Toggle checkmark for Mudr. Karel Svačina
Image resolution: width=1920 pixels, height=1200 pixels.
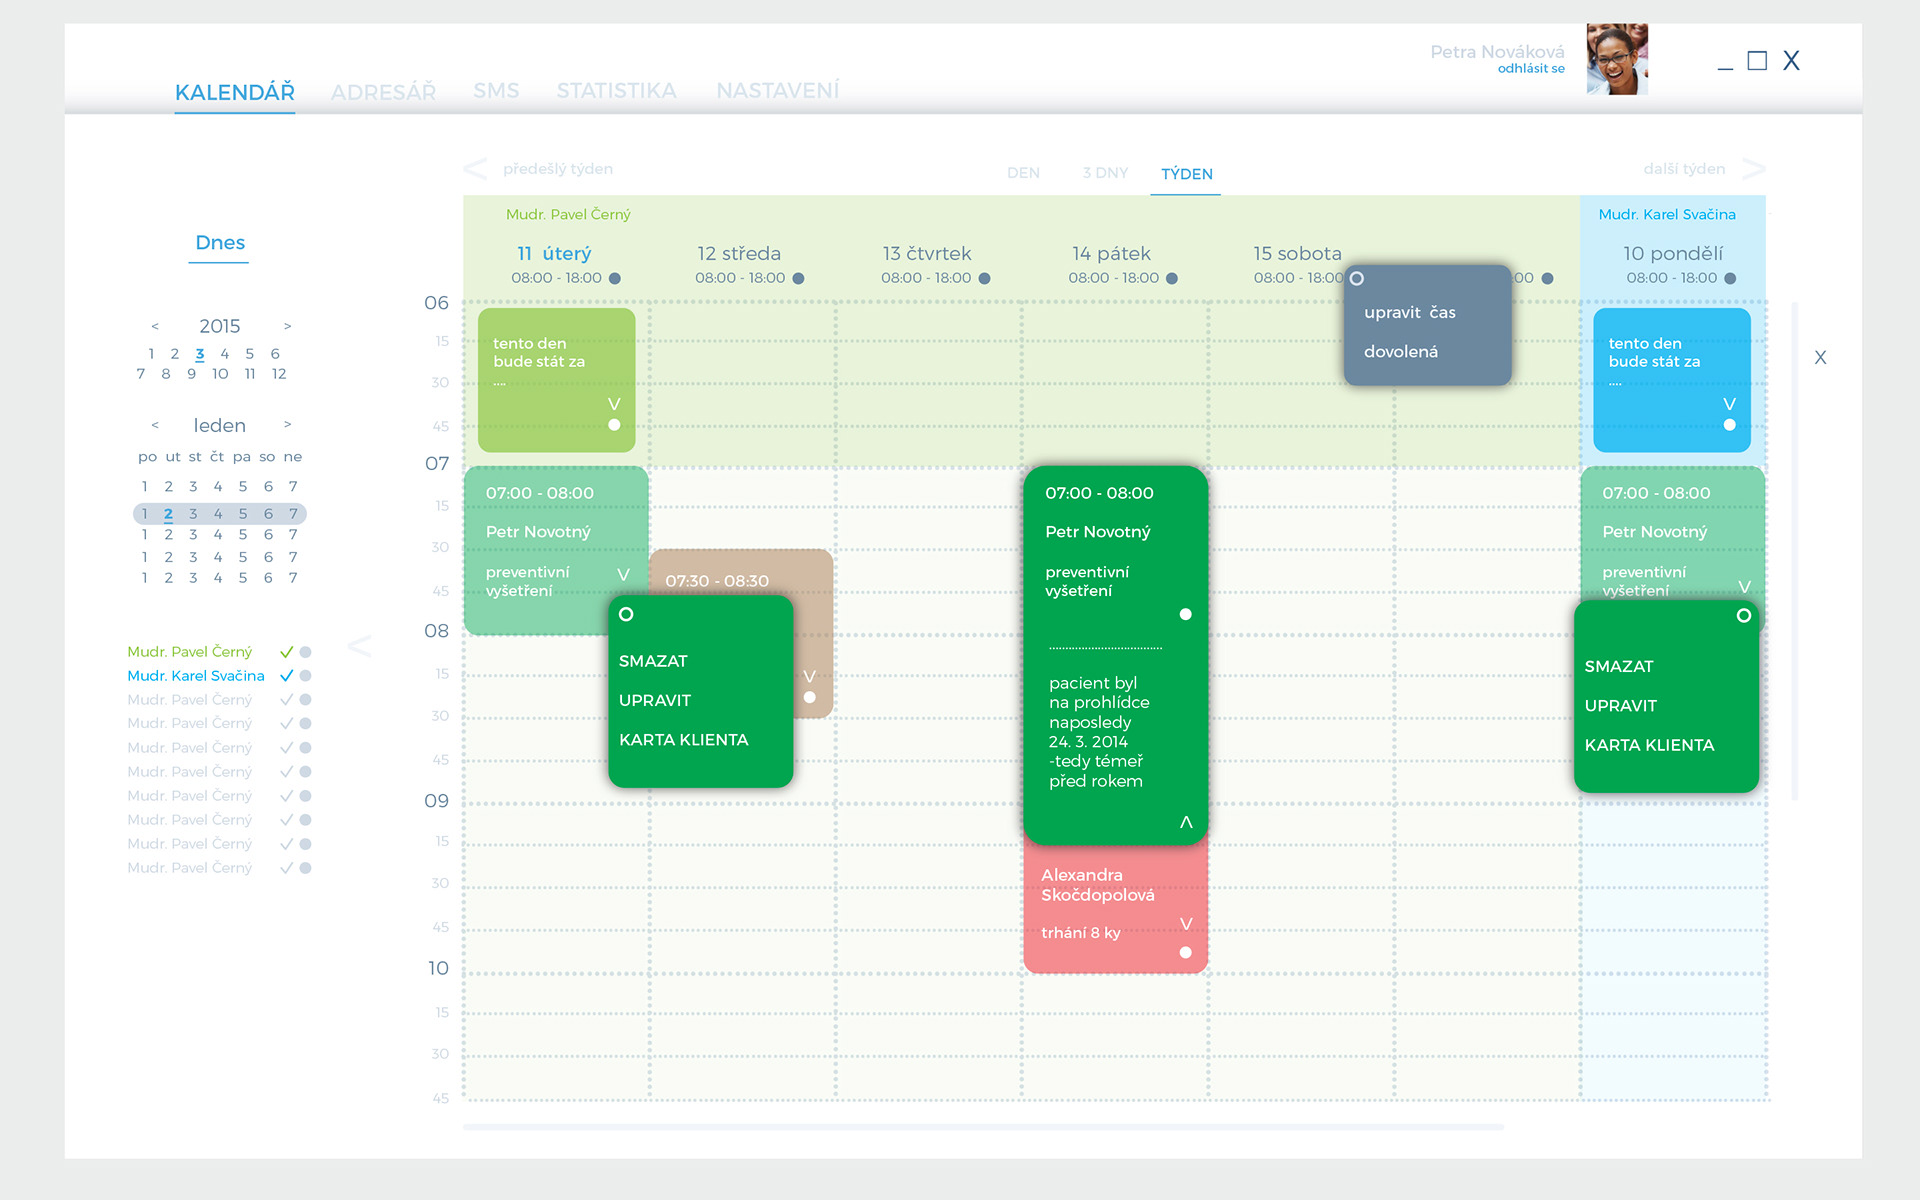(x=287, y=676)
